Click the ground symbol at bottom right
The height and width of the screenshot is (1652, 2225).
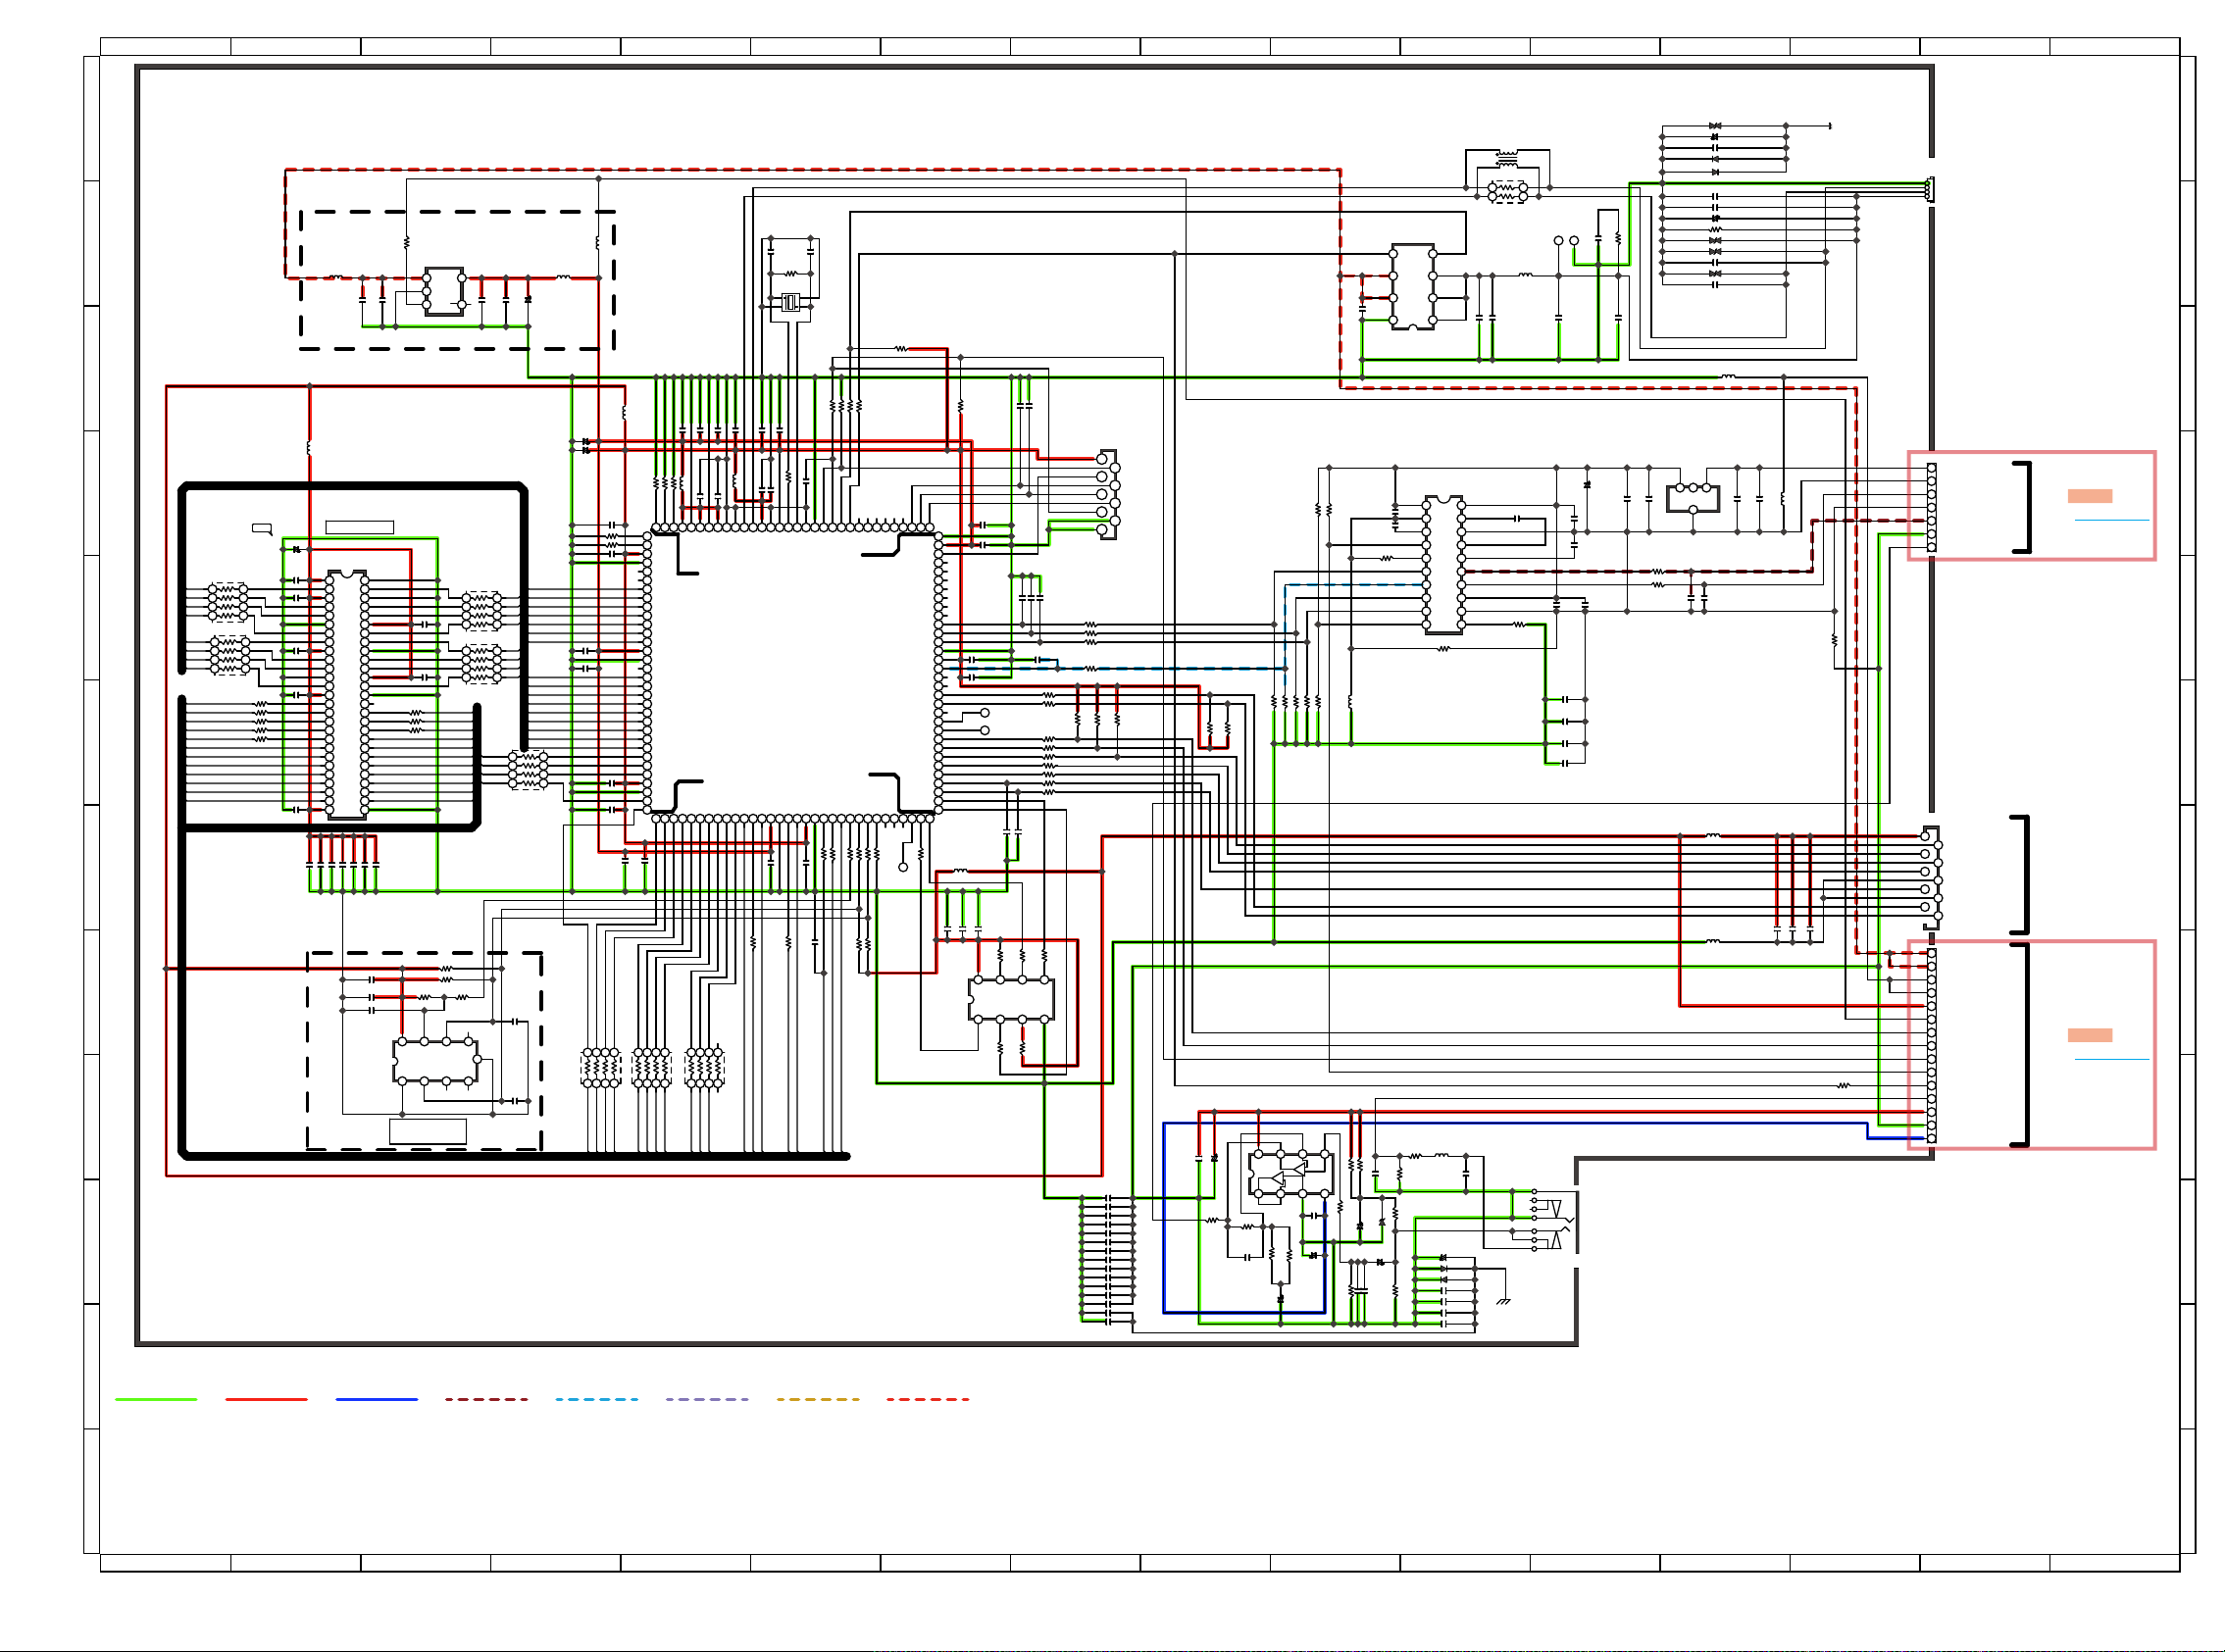(x=1503, y=1300)
